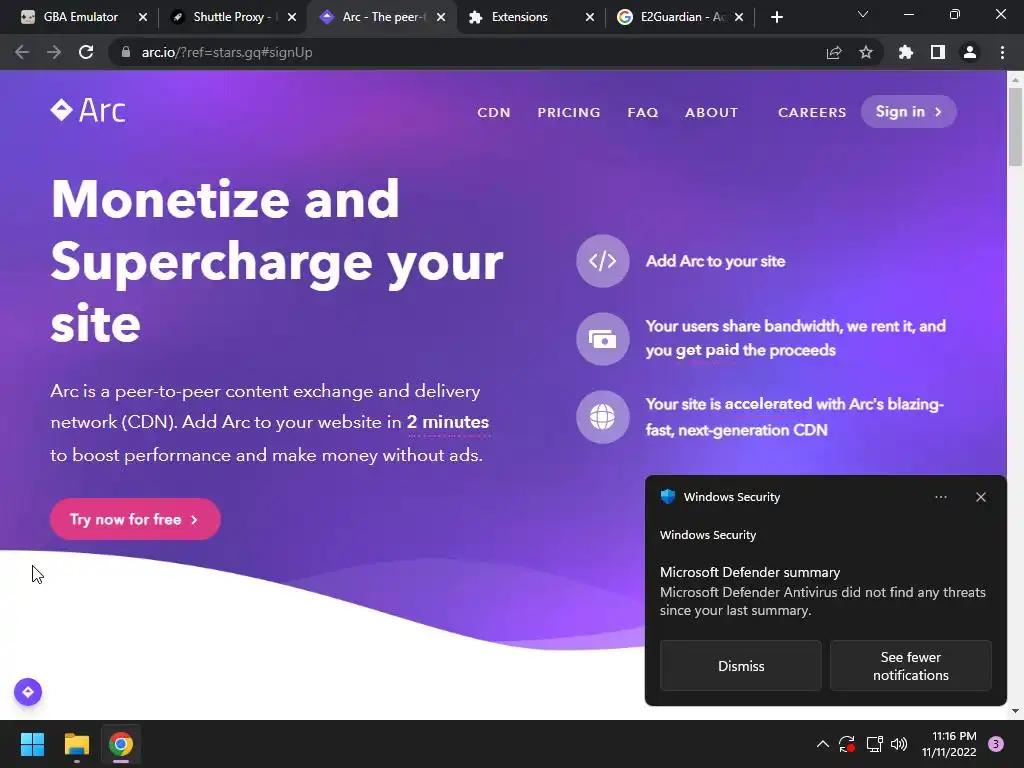1024x768 pixels.
Task: Open the network tray icon
Action: (x=874, y=744)
